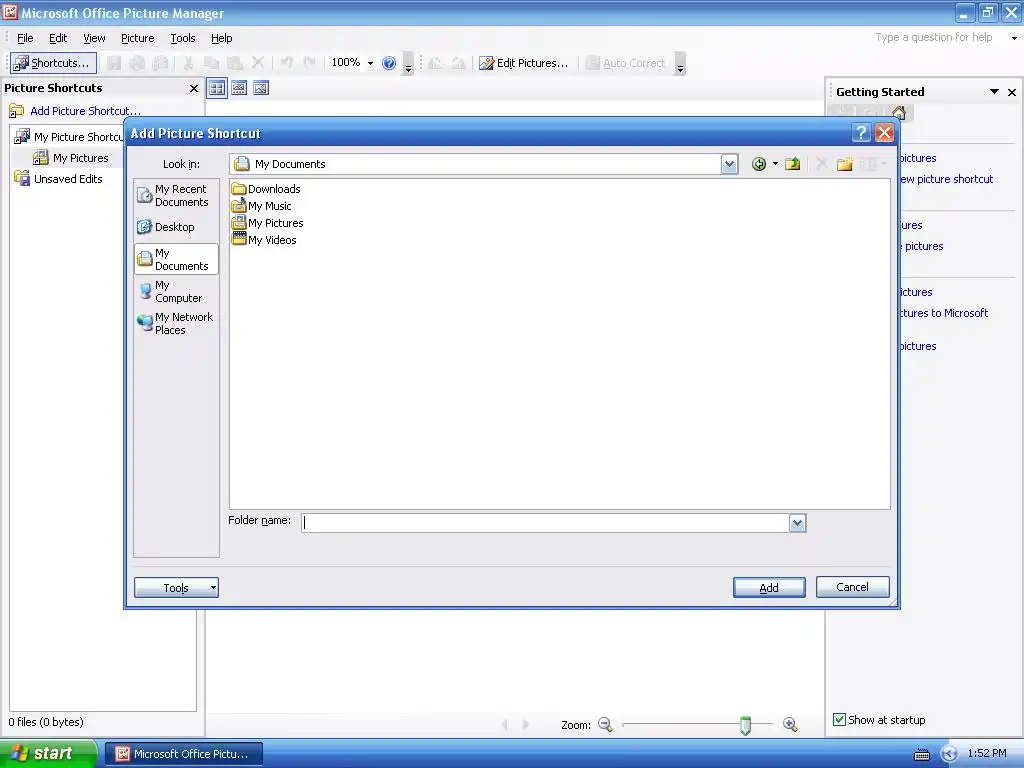Open the Tools menu in menu bar
This screenshot has height=768, width=1024.
(183, 38)
